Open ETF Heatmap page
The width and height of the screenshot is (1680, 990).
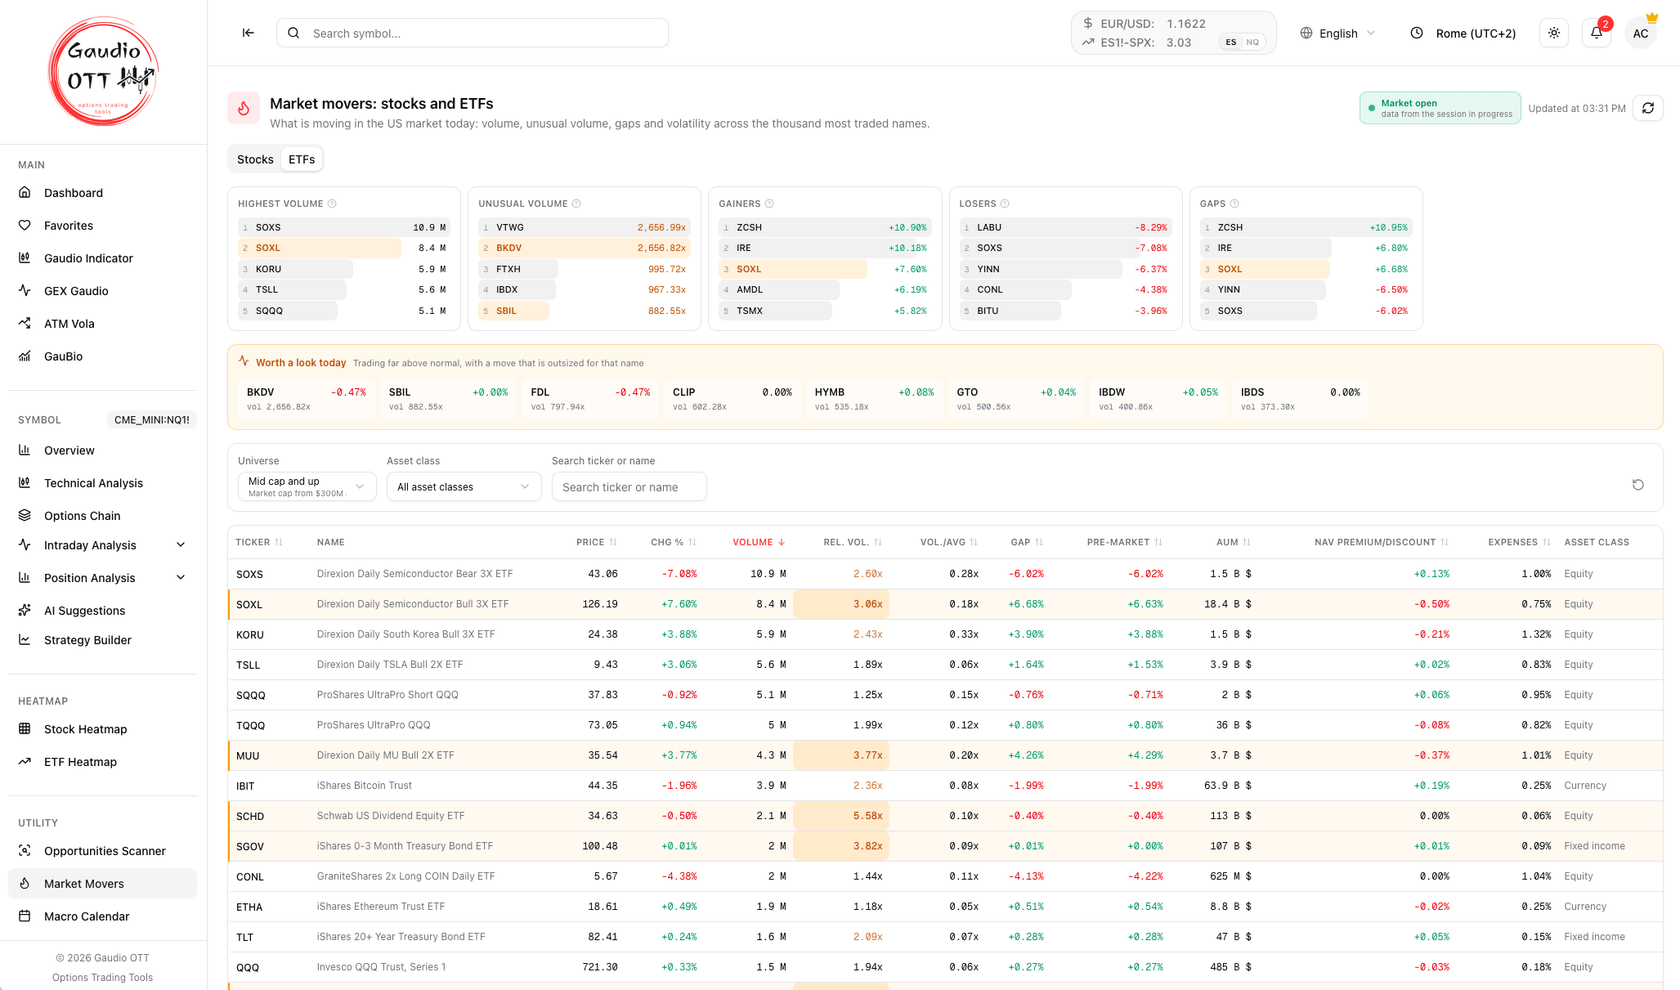pyautogui.click(x=102, y=762)
